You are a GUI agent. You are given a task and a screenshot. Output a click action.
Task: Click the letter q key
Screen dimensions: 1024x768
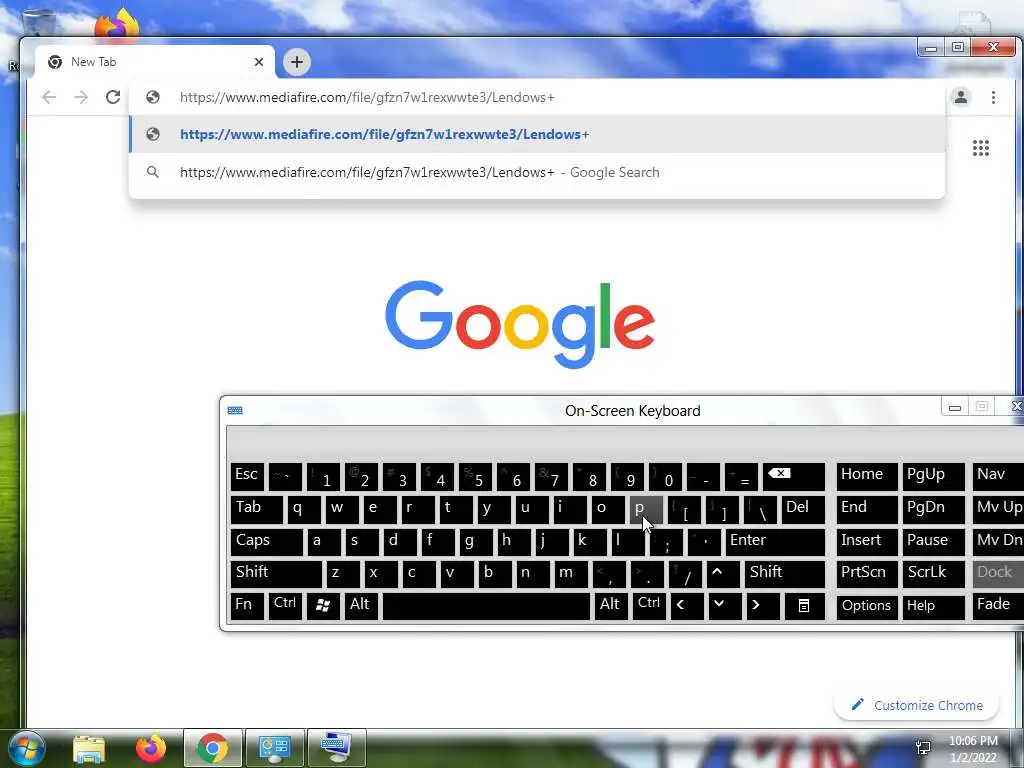point(304,509)
